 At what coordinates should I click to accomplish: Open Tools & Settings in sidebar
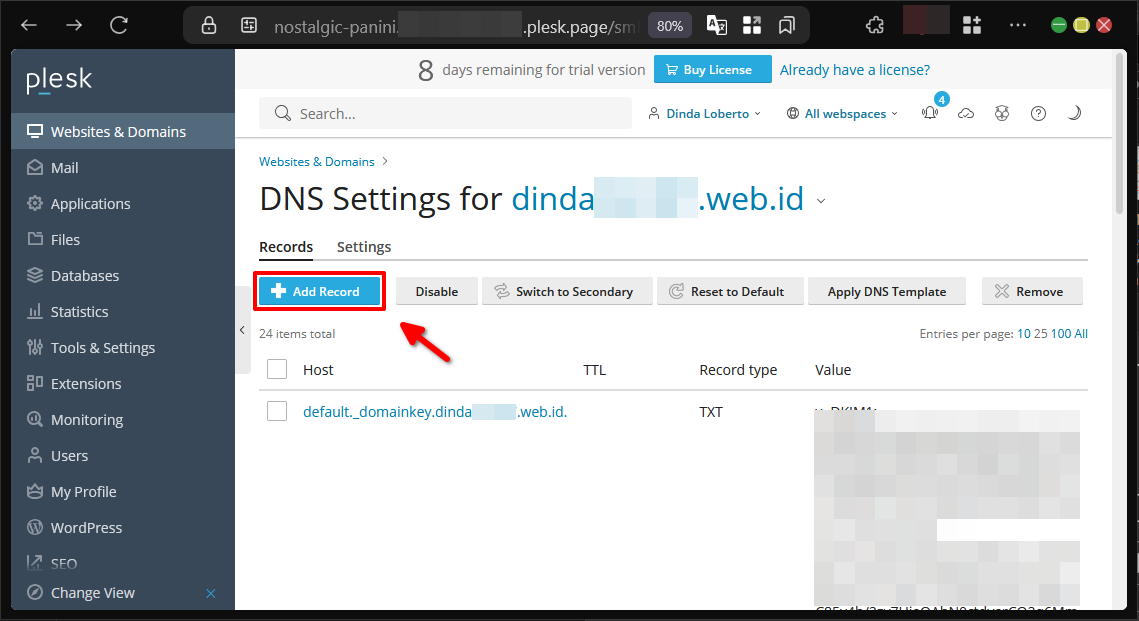point(103,348)
